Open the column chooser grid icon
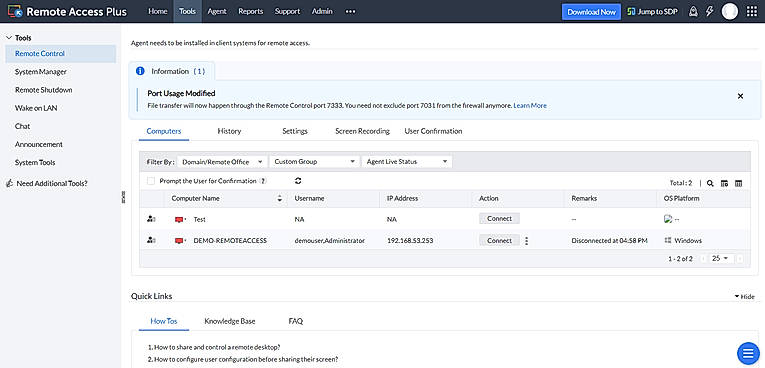Image resolution: width=765 pixels, height=368 pixels. [739, 184]
